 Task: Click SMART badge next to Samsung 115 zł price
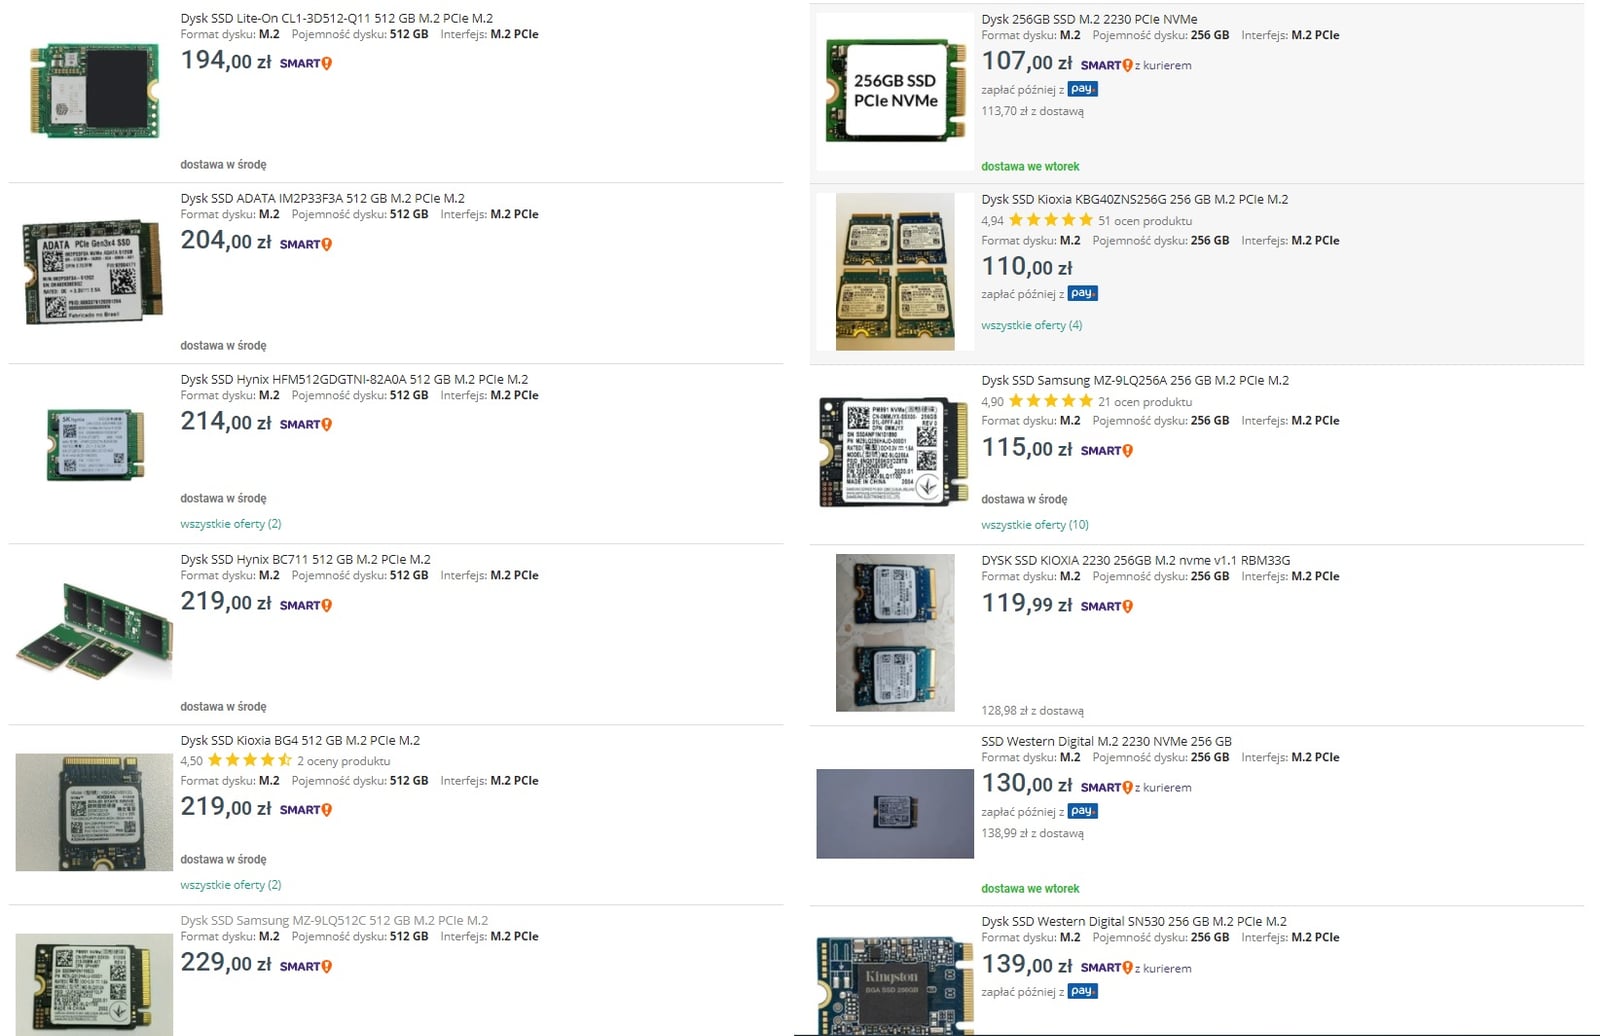pos(1106,451)
